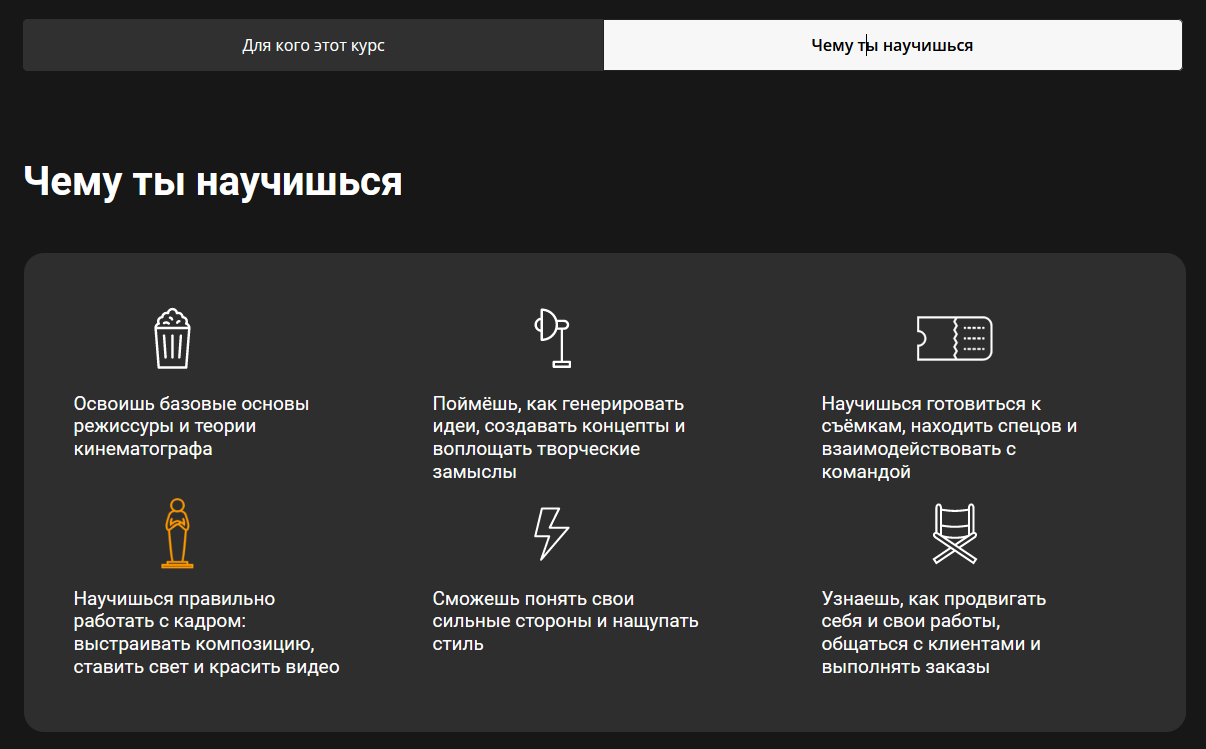1206x749 pixels.
Task: Click the line 'Узнаешь, как продвигать'
Action: (x=933, y=599)
